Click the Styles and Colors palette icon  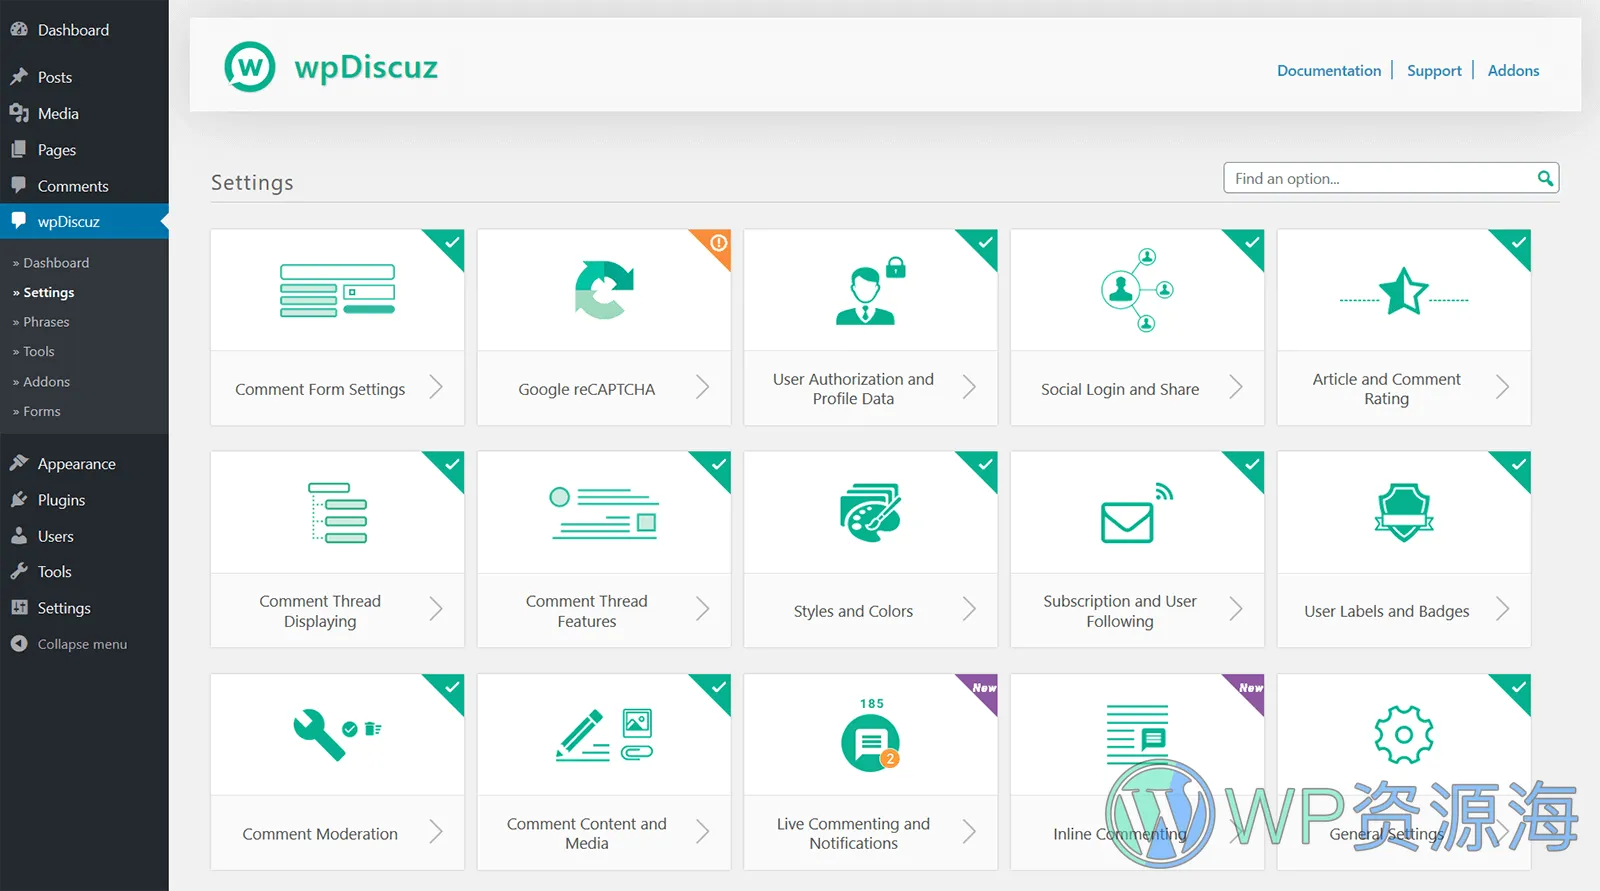[x=871, y=513]
